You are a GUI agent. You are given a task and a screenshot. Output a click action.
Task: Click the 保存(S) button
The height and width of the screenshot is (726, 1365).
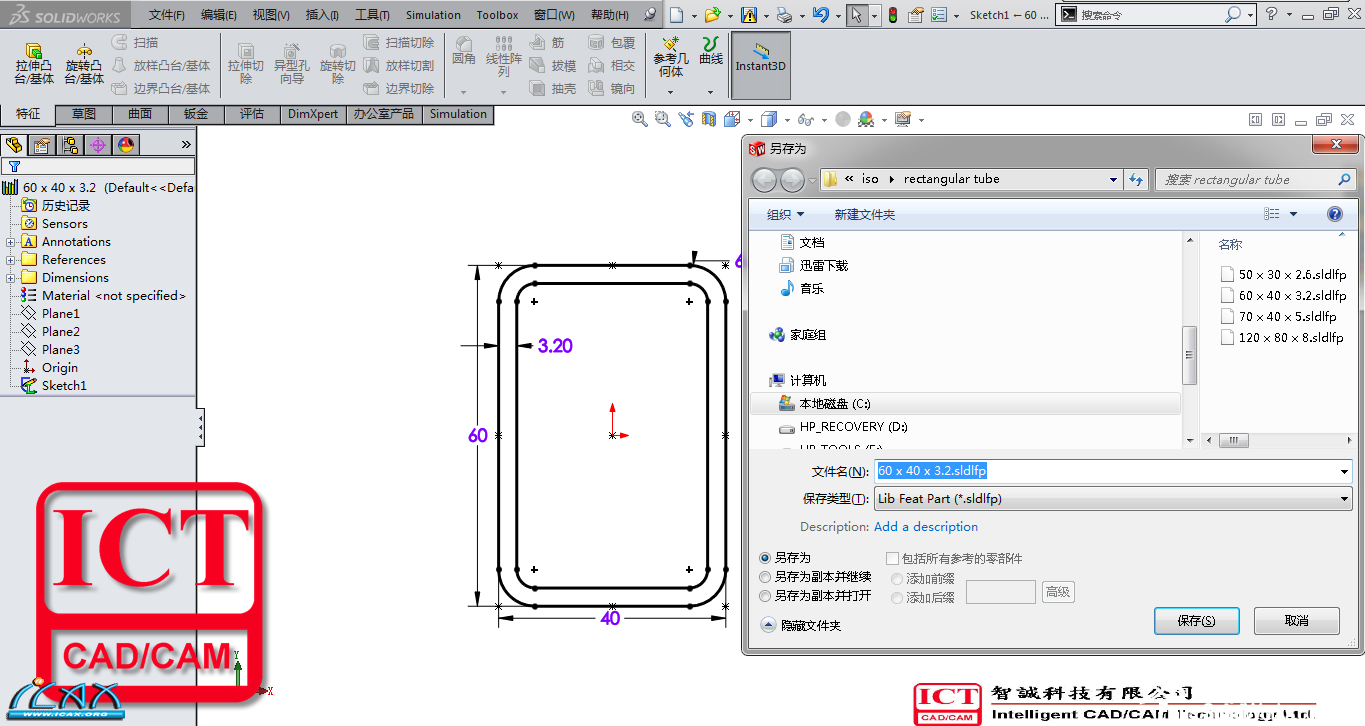coord(1196,620)
